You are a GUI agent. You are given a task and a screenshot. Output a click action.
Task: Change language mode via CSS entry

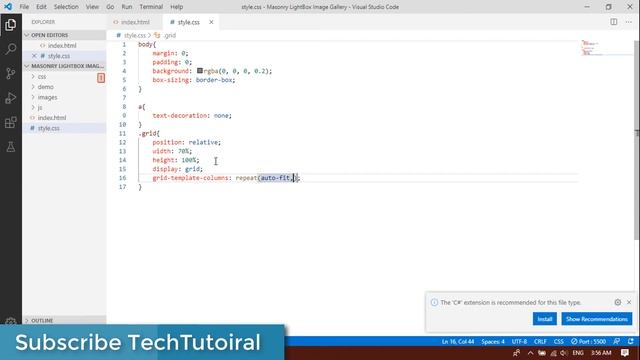pos(558,341)
